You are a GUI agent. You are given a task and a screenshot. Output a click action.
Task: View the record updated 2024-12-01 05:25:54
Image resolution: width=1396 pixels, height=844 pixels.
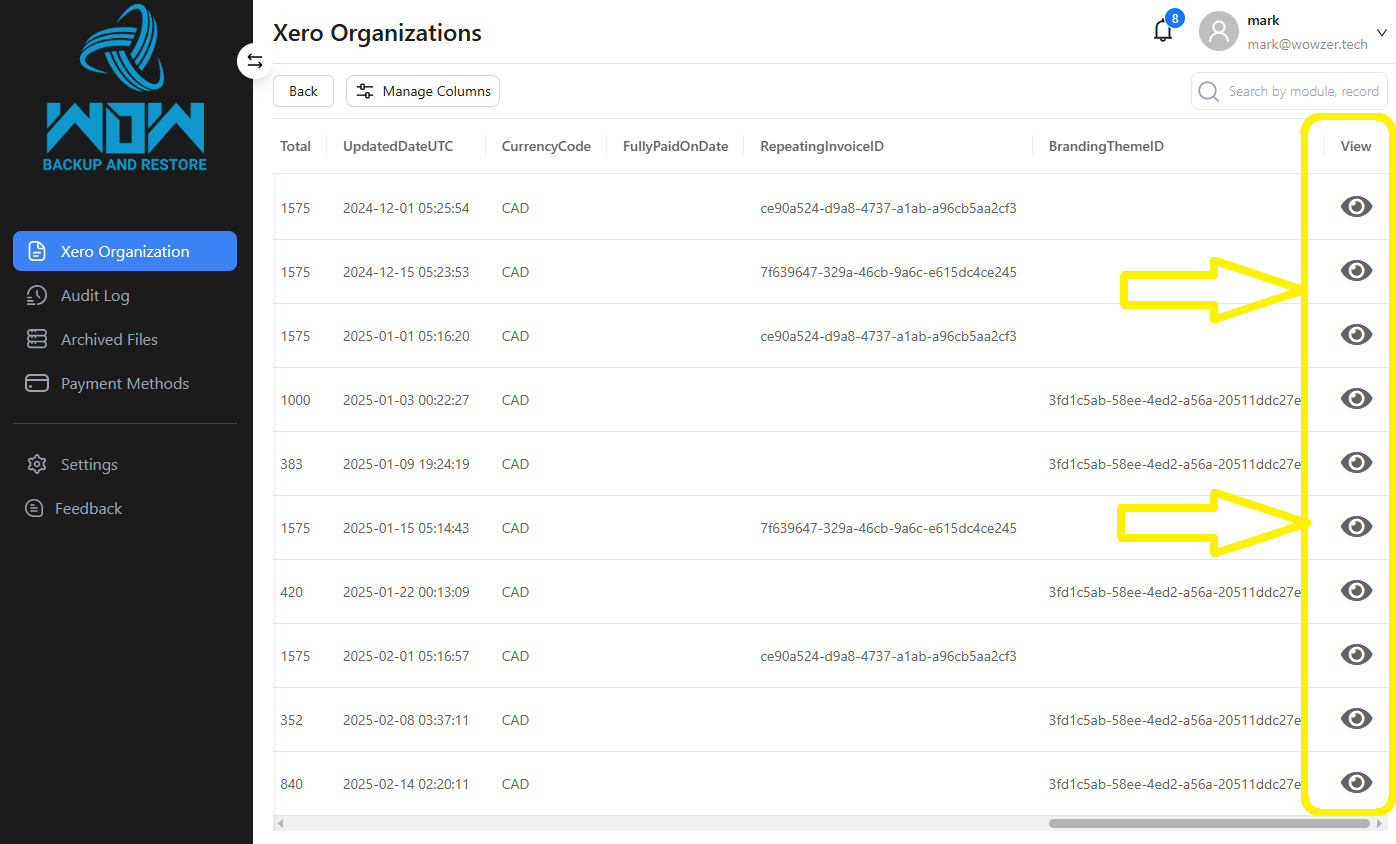point(1356,207)
